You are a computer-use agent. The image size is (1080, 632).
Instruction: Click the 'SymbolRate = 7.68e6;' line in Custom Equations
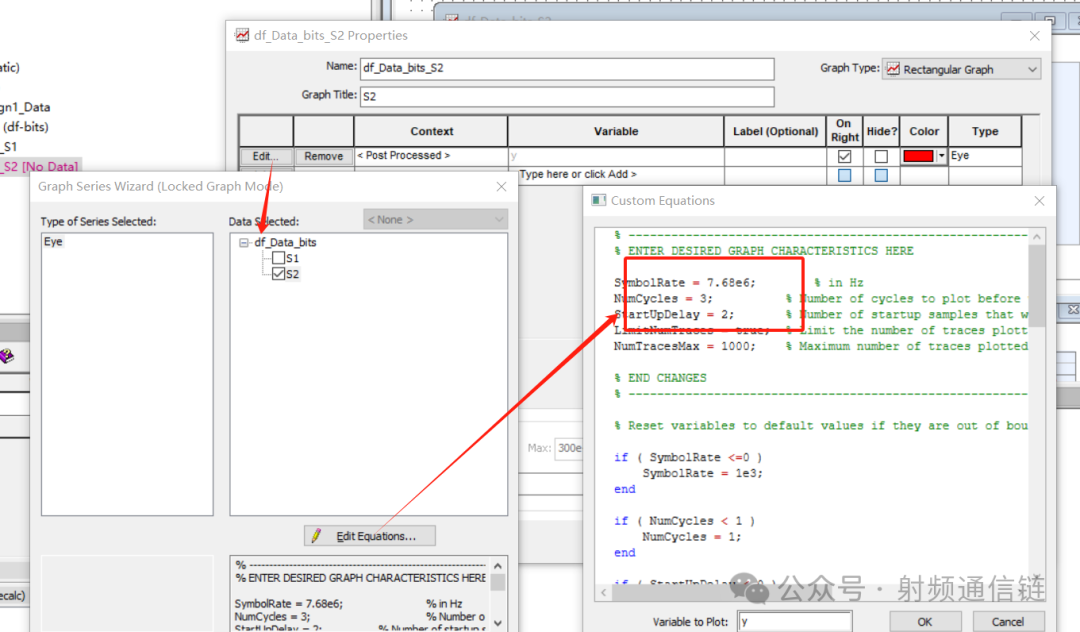685,283
